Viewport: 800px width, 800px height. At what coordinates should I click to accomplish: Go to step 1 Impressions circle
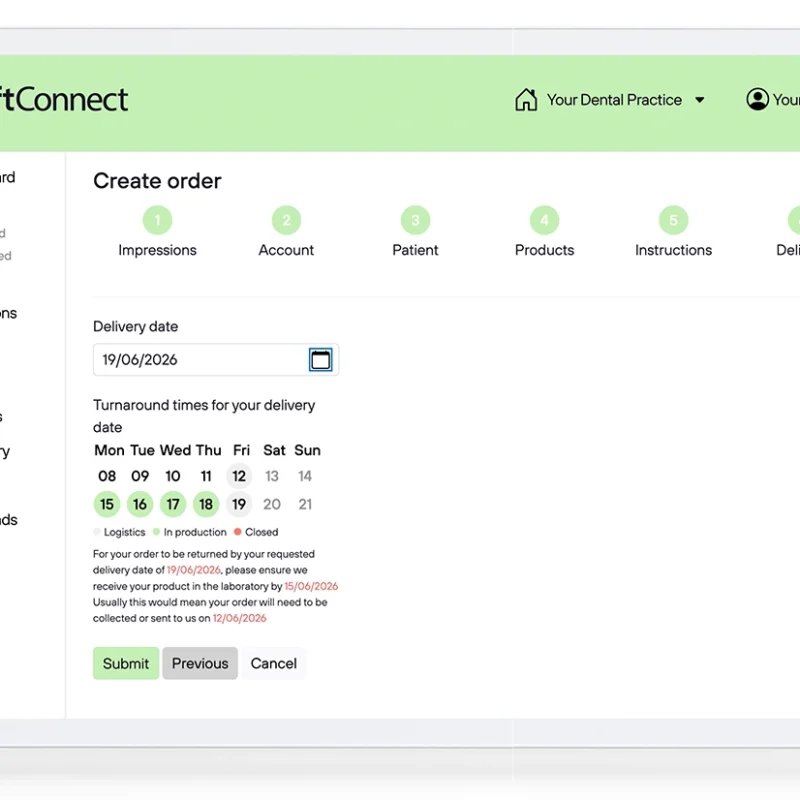(x=157, y=220)
